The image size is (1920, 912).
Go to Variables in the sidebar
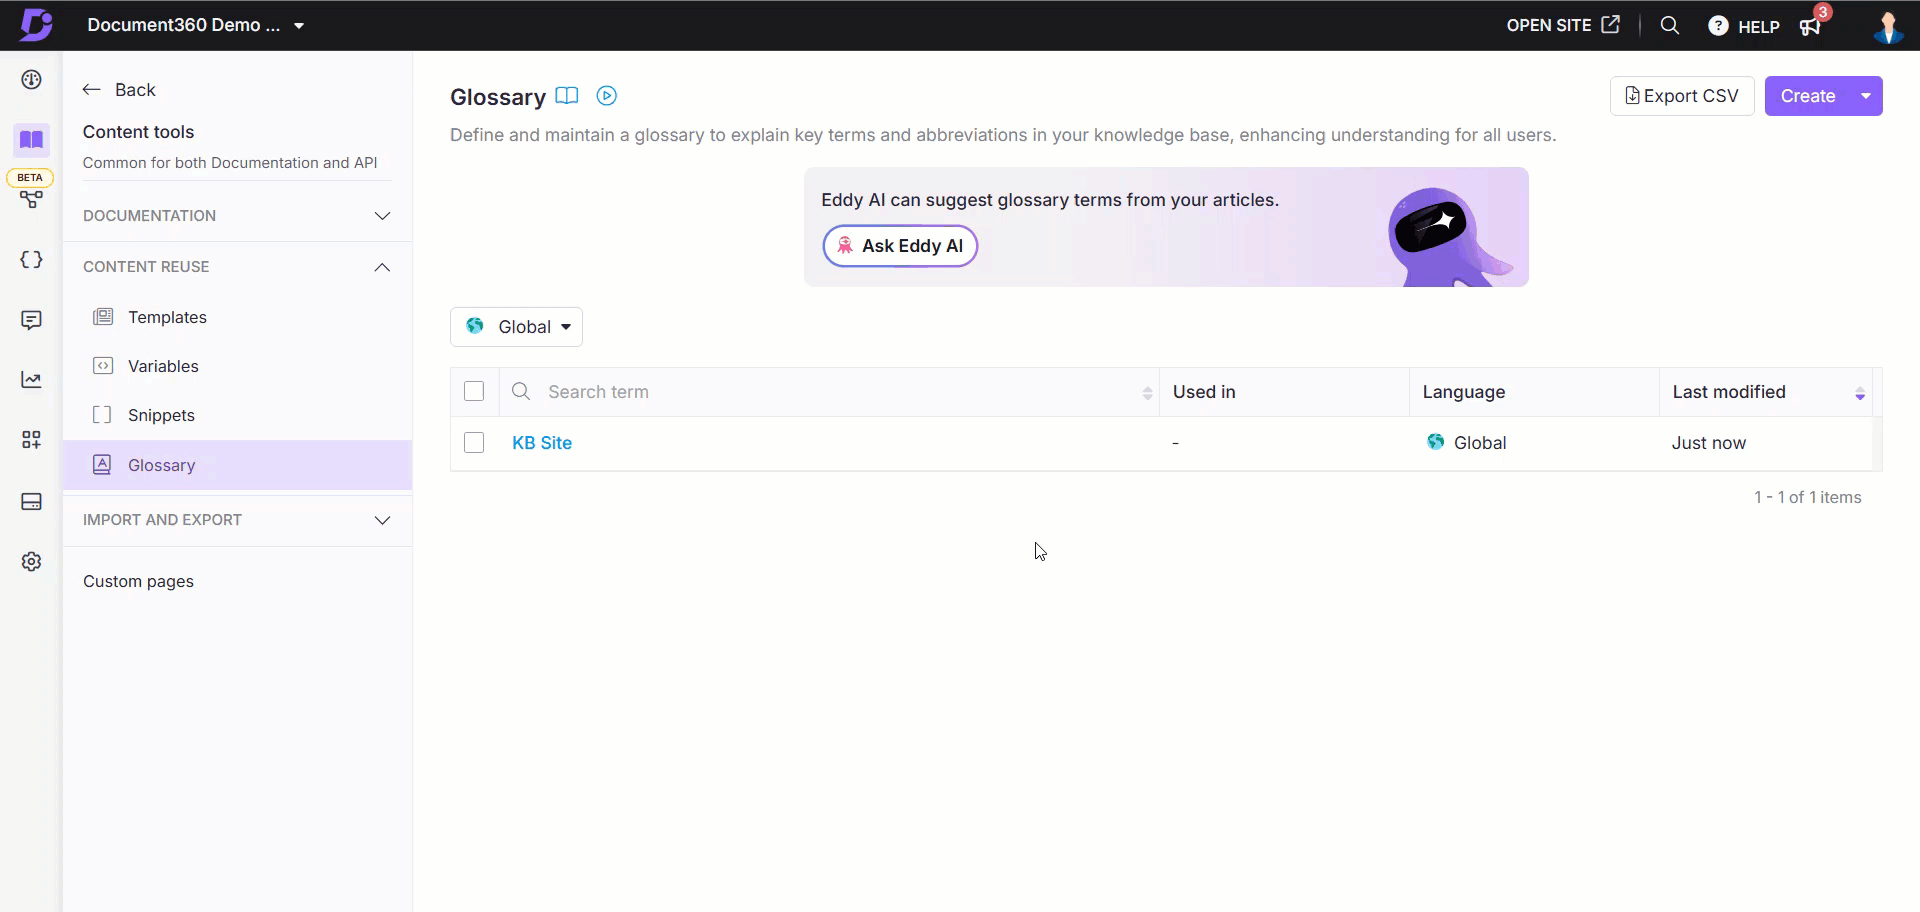pos(237,366)
